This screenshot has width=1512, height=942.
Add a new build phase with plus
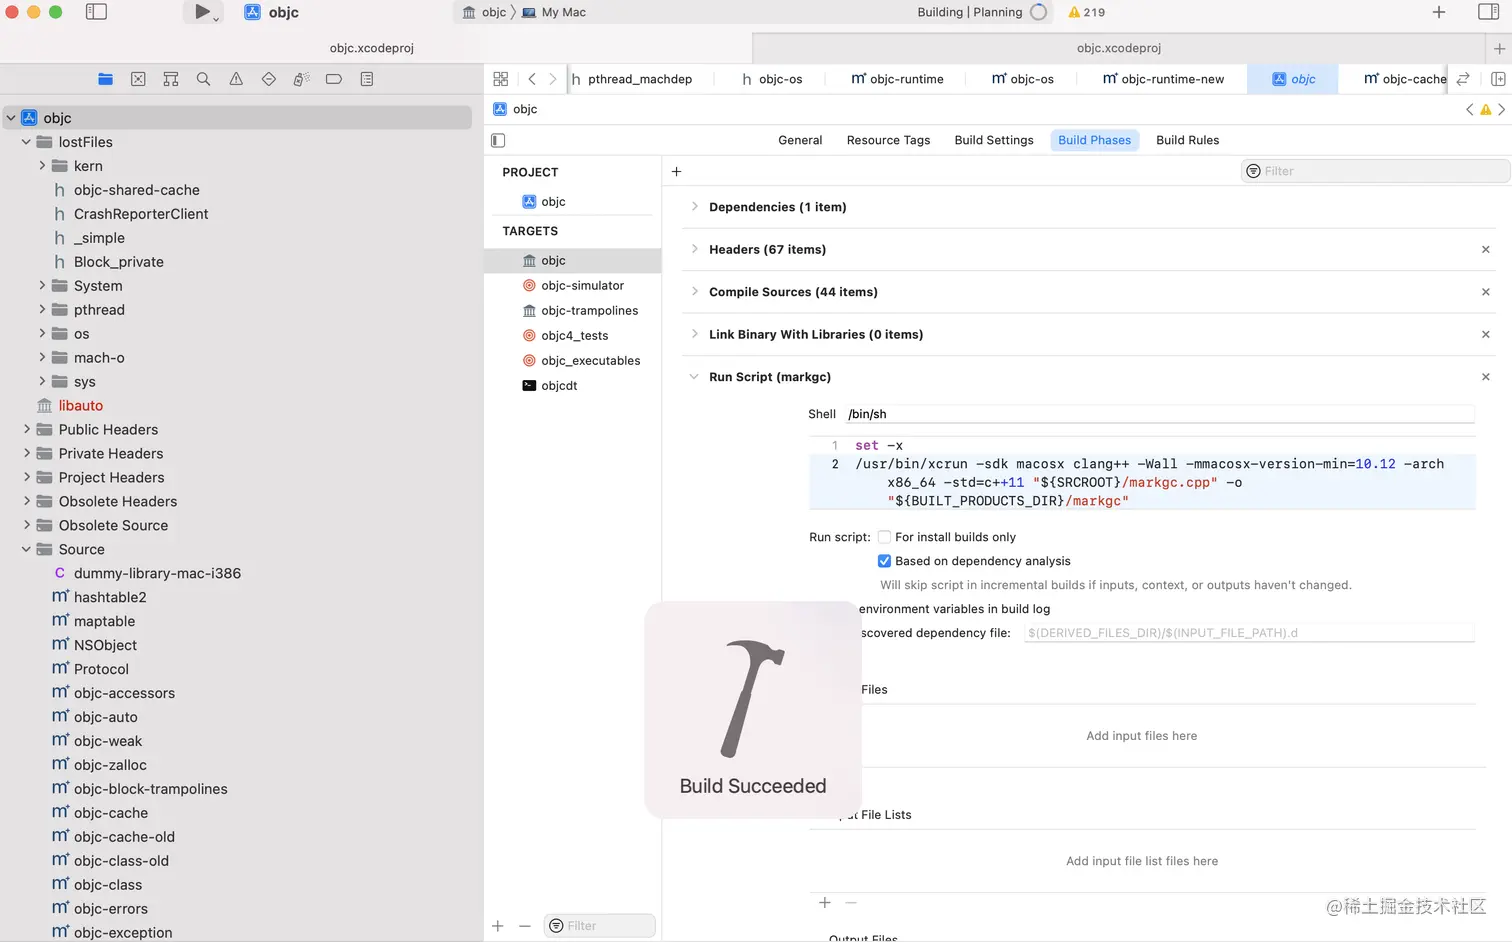[x=676, y=171]
